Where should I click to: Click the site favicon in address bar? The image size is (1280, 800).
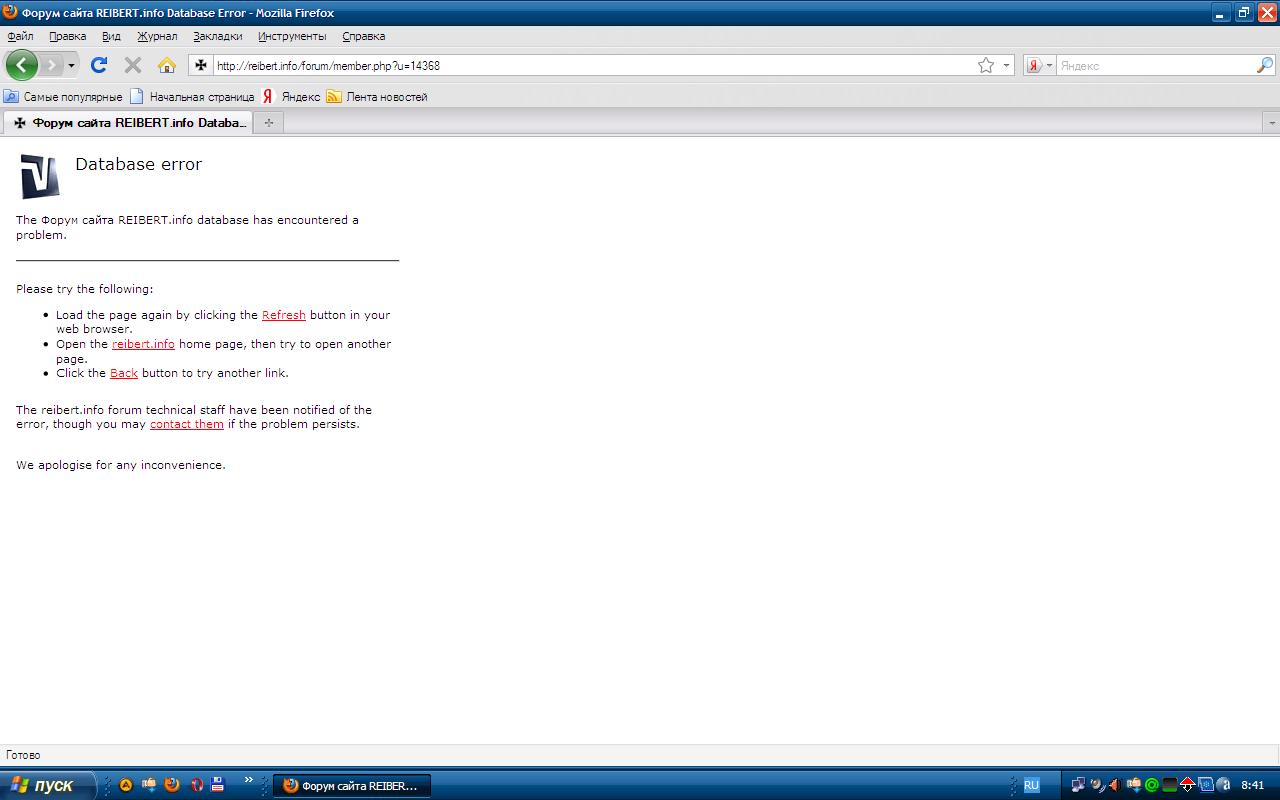tap(201, 65)
